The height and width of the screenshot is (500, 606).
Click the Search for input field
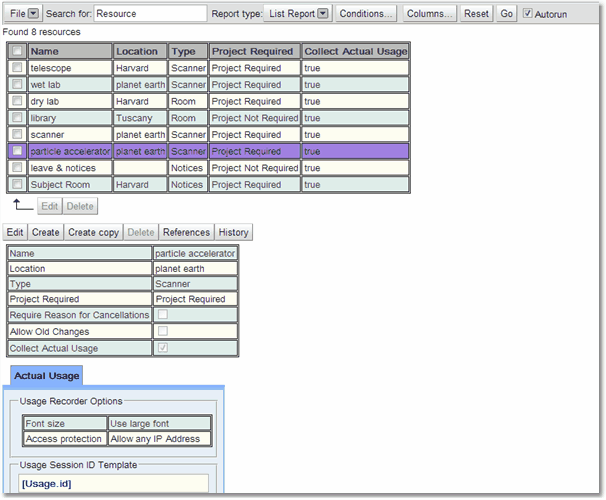[150, 14]
